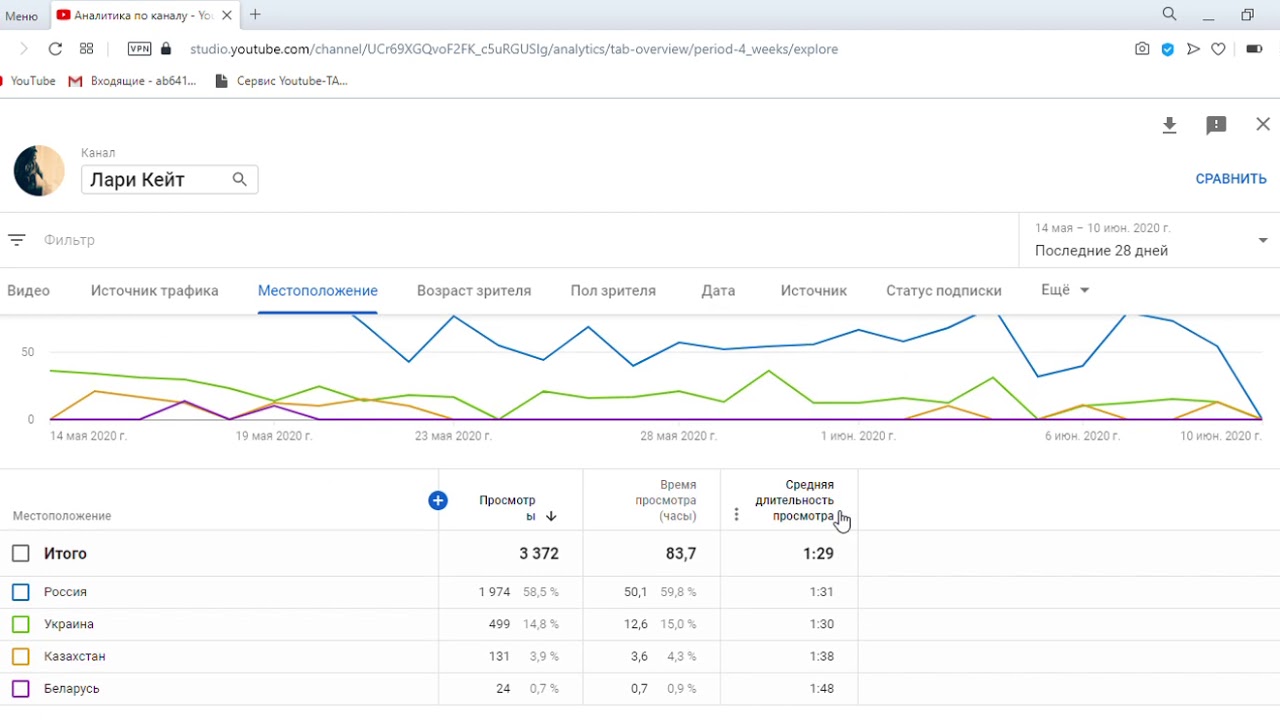The height and width of the screenshot is (720, 1280).
Task: Download the analytics report
Action: (1169, 125)
